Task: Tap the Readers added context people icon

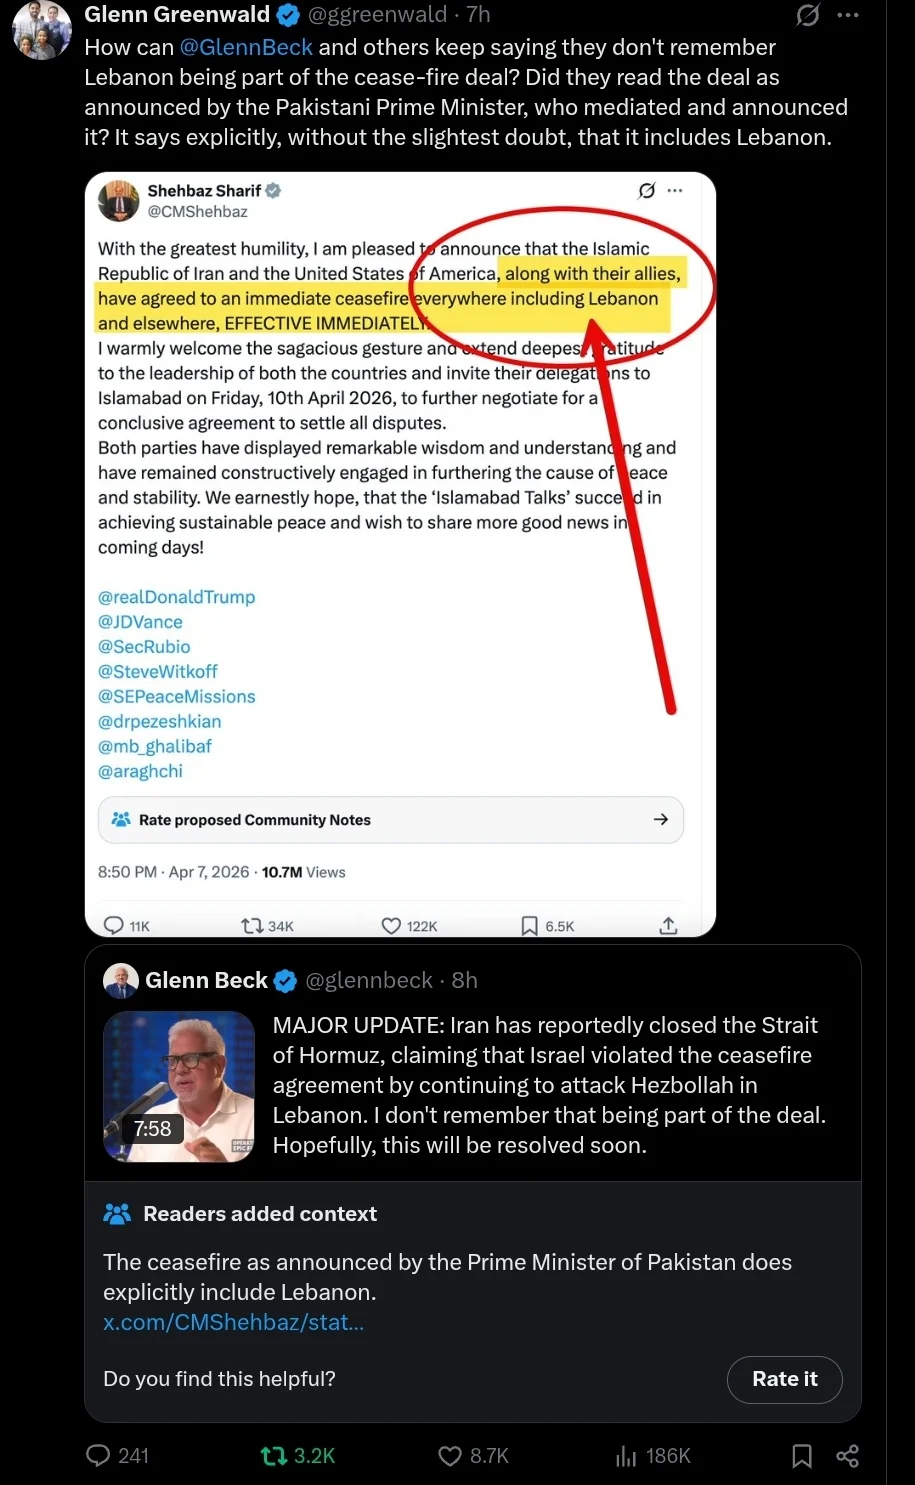Action: (x=117, y=1214)
